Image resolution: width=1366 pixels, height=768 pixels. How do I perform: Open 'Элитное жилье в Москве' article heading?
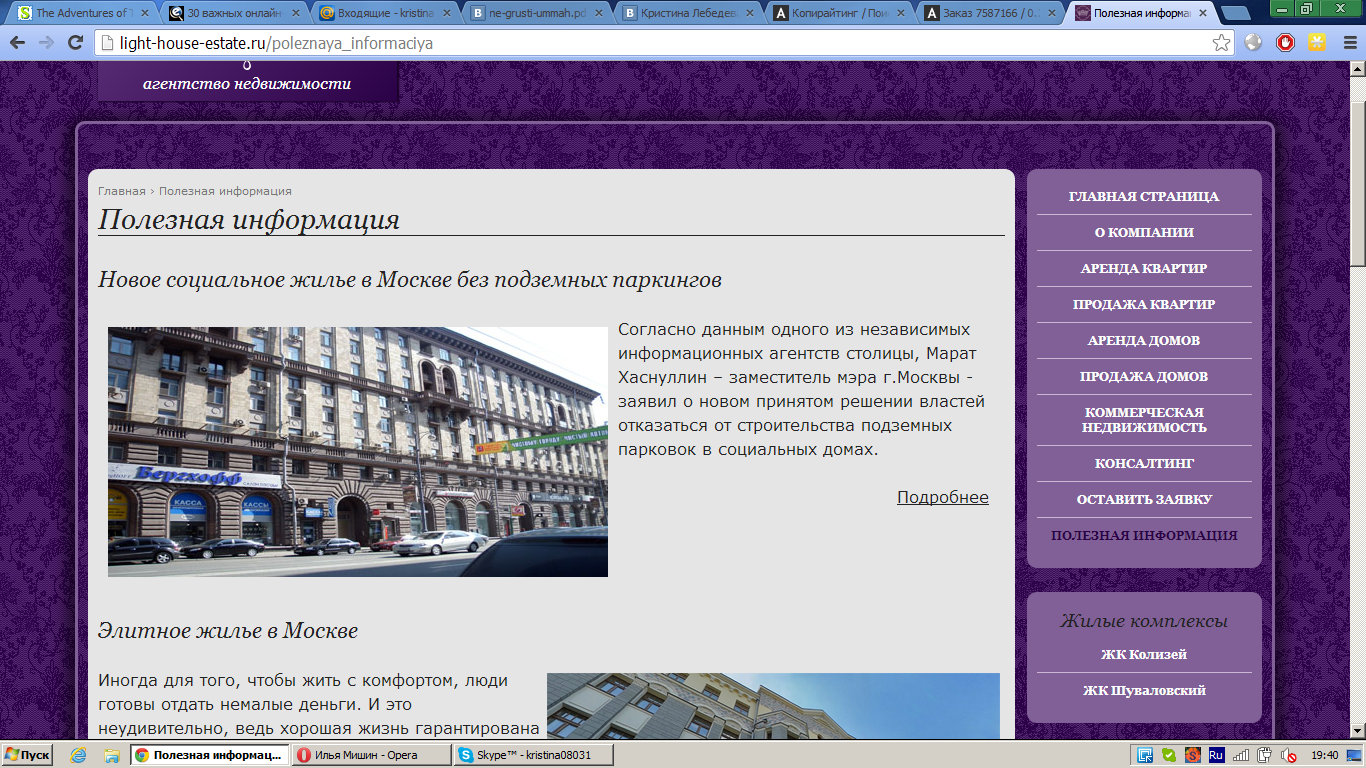[x=228, y=631]
